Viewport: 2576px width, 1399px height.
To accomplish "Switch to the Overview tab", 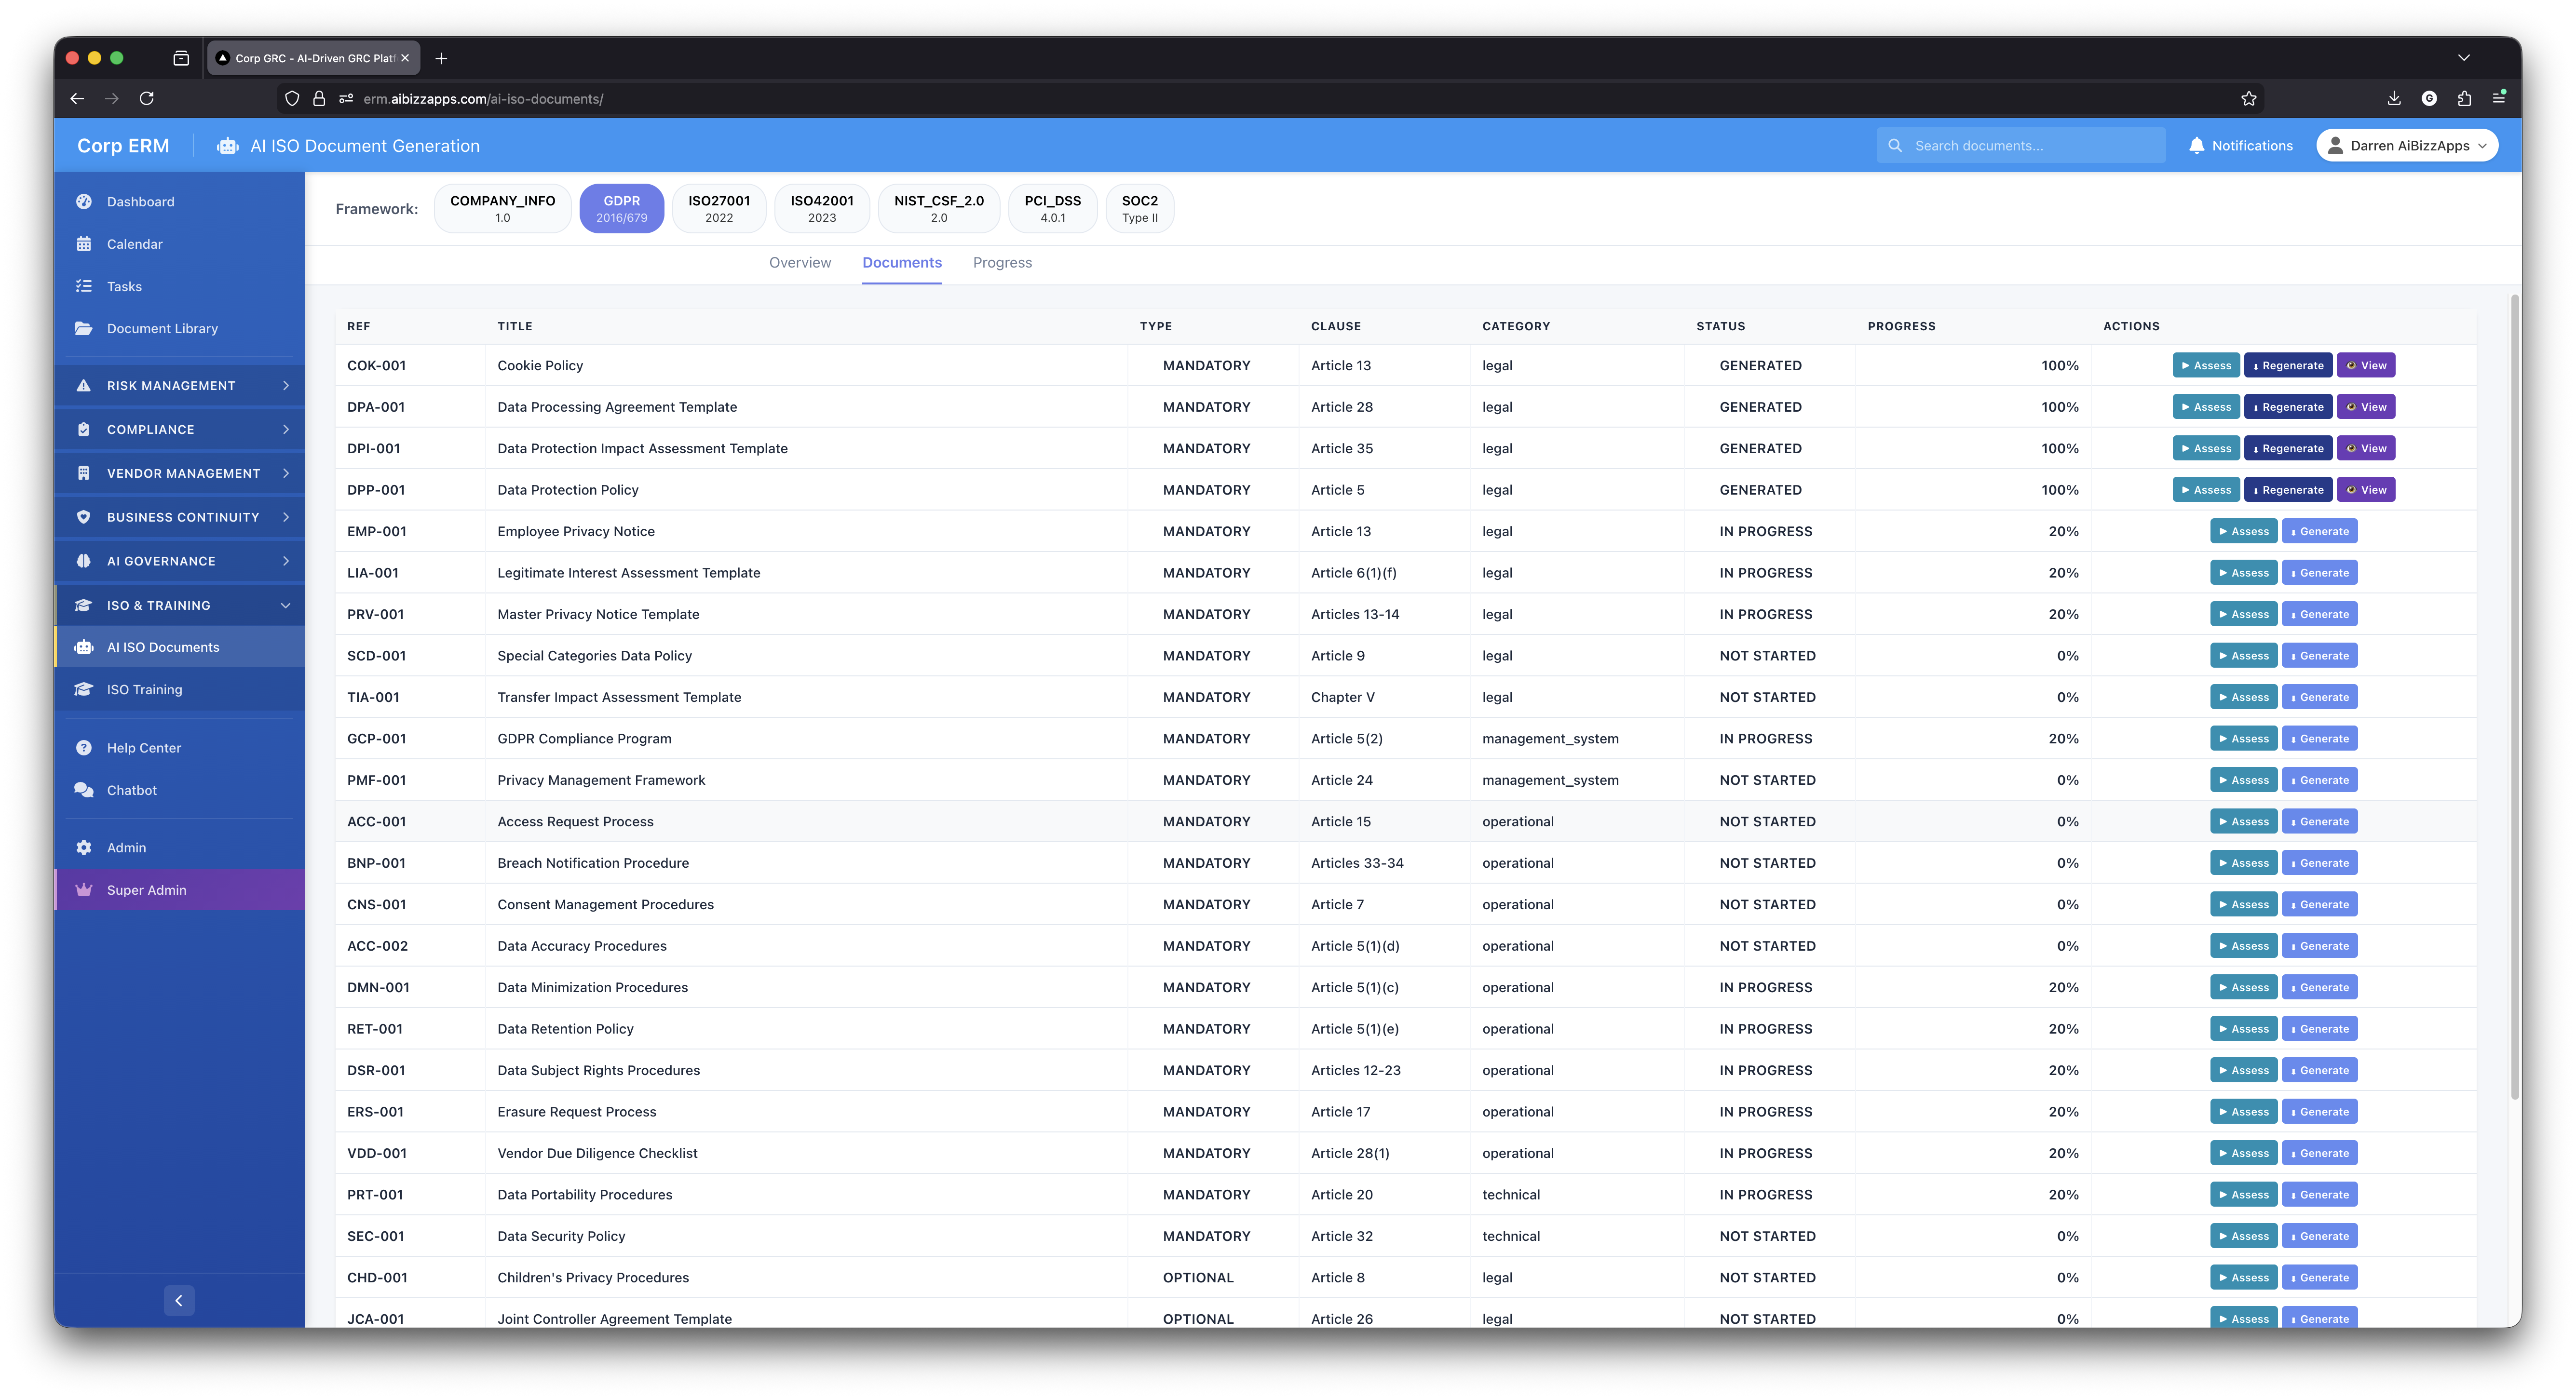I will (799, 262).
